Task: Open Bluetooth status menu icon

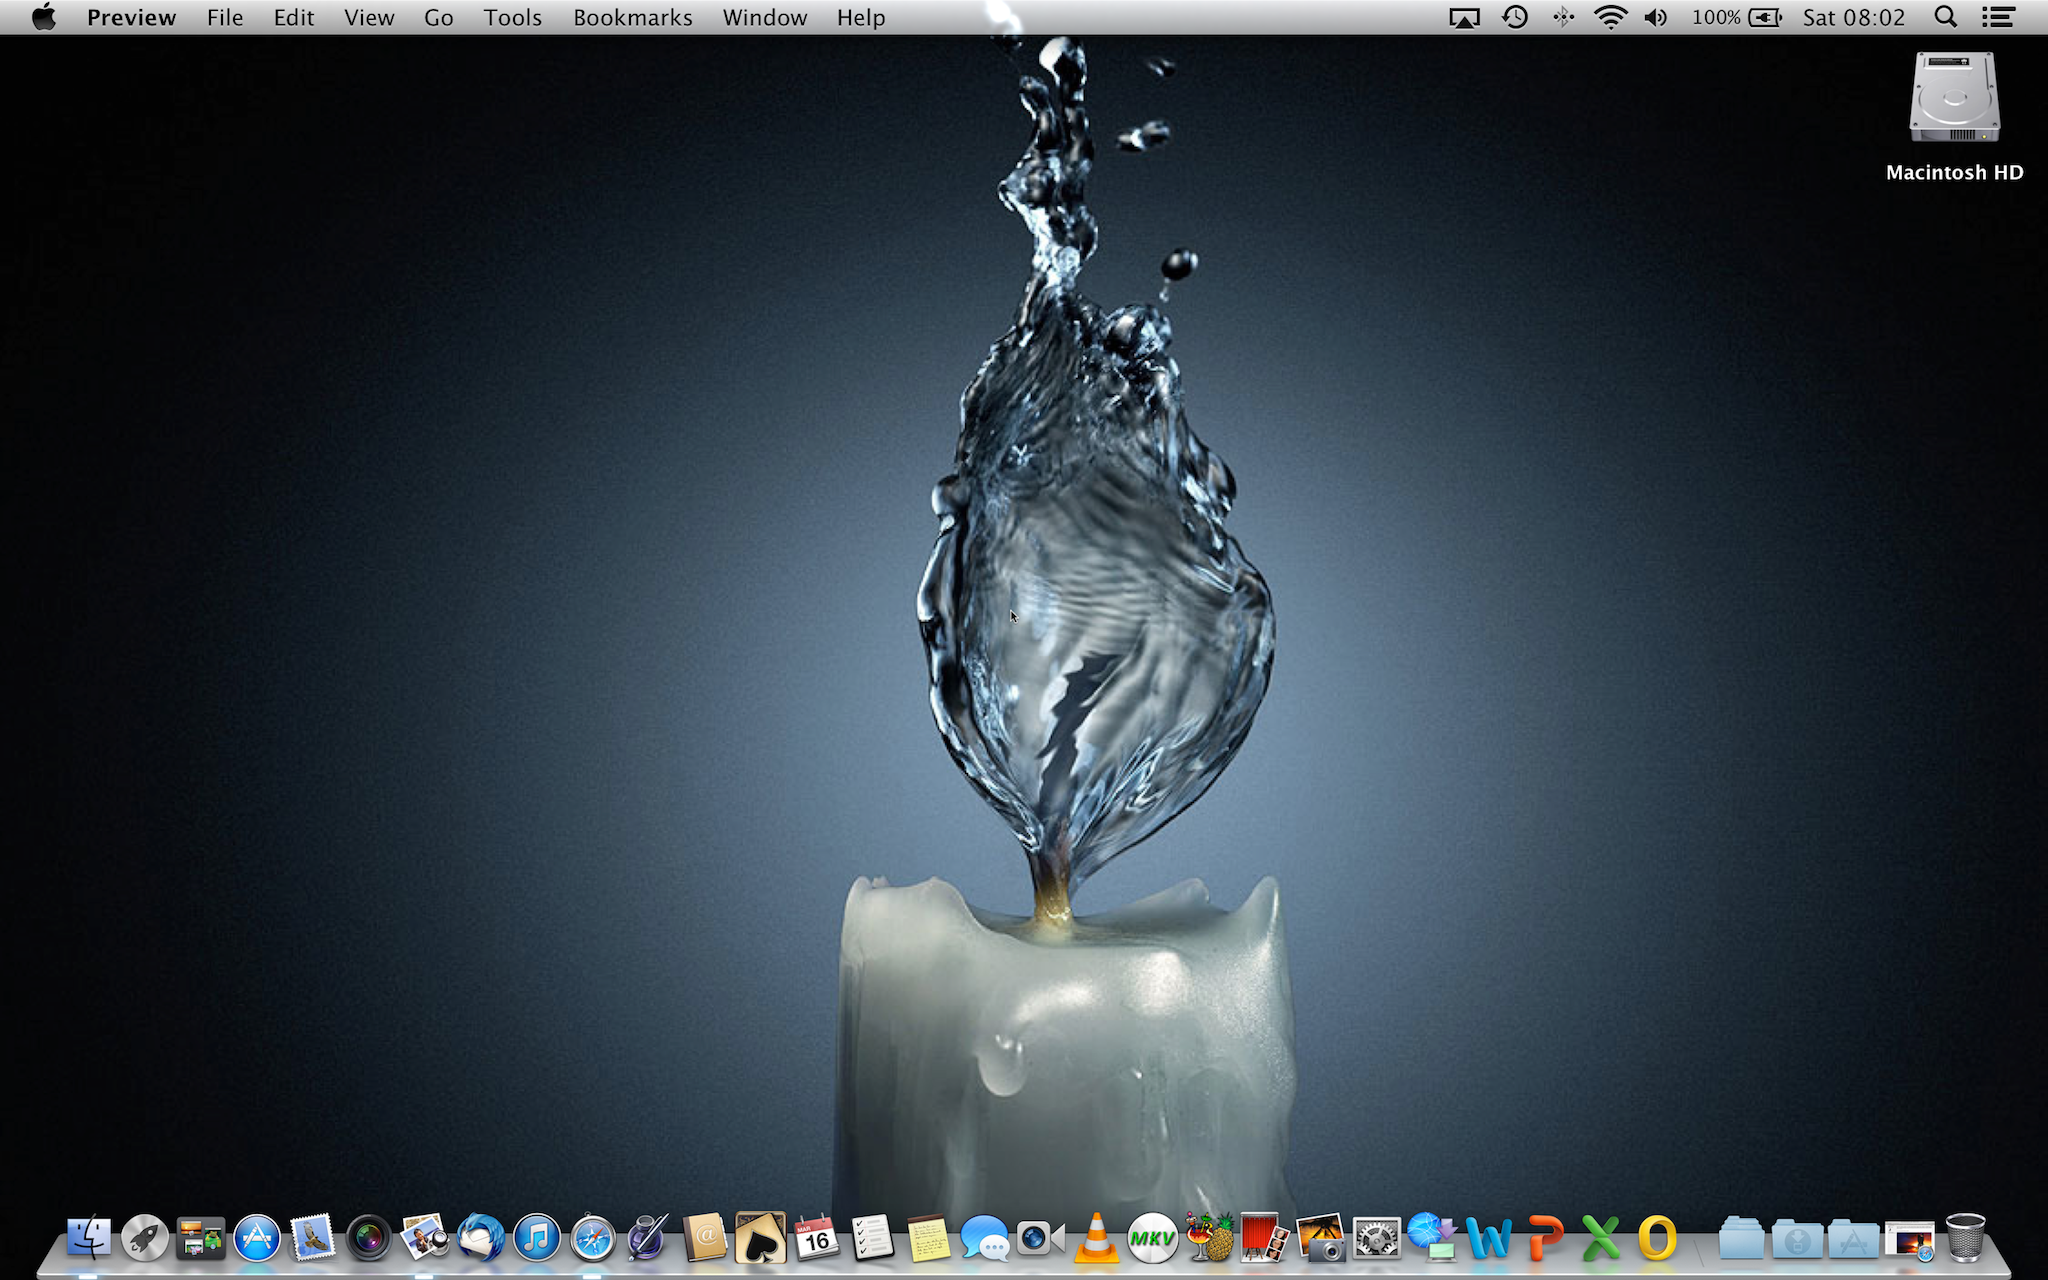Action: 1563,17
